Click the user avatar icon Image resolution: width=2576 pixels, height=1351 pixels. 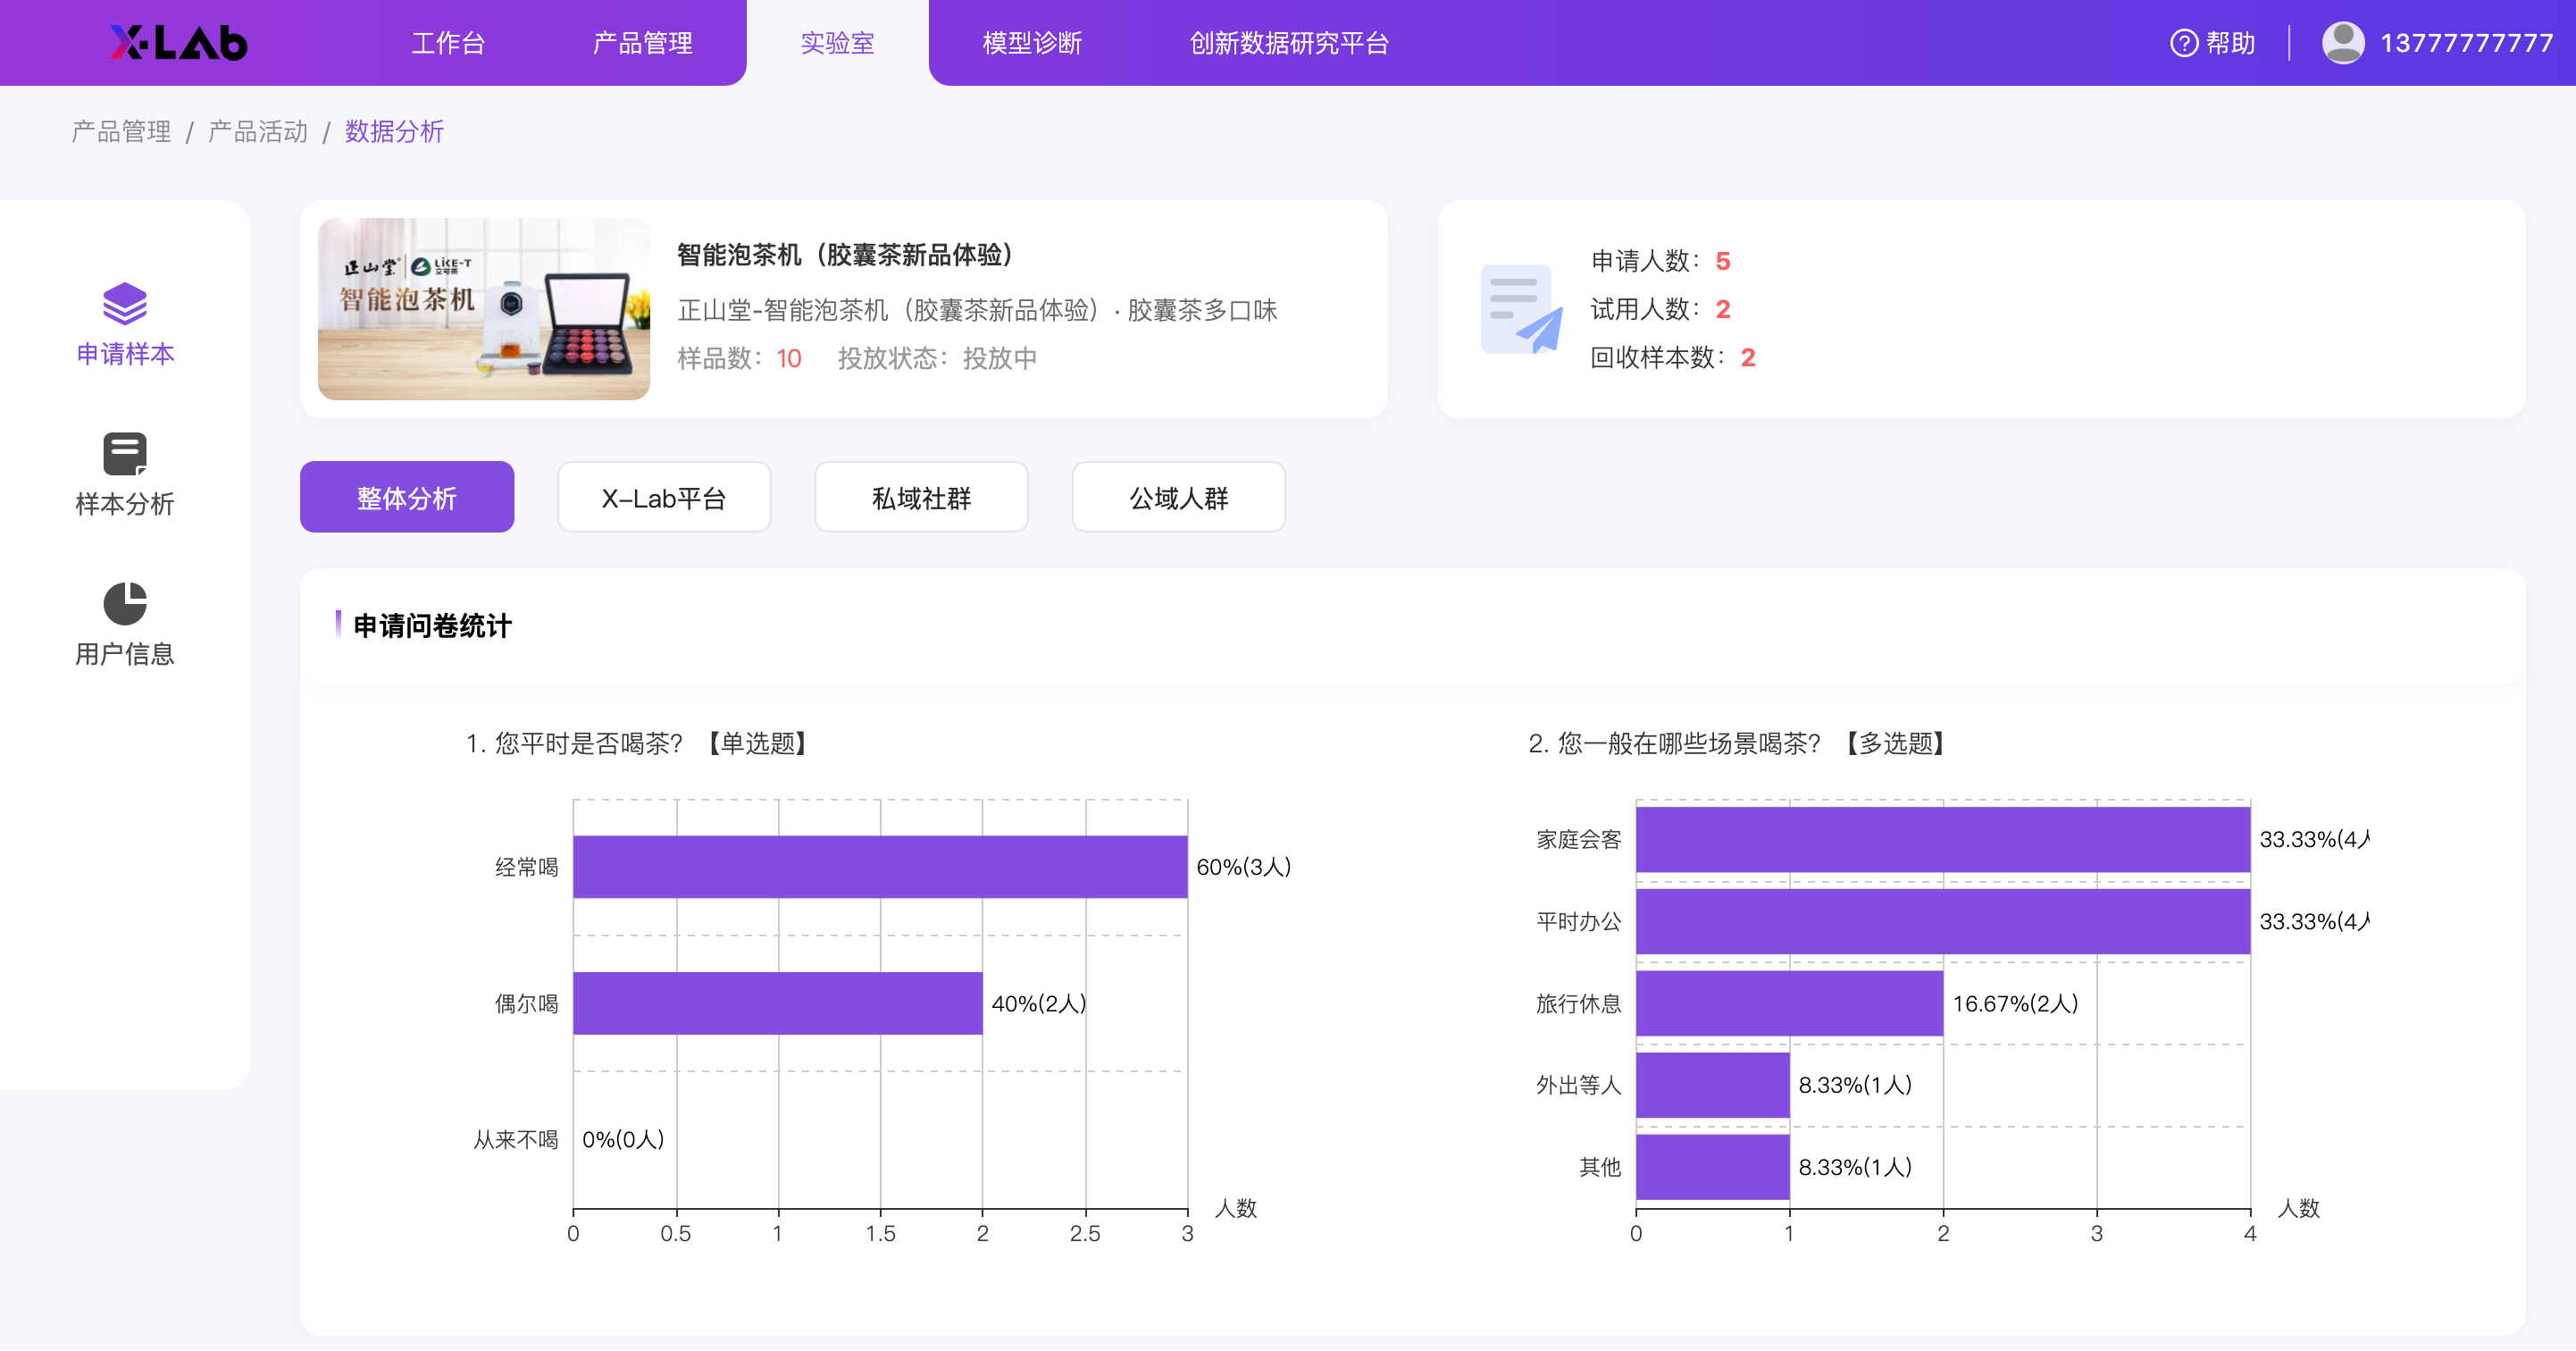point(2342,43)
